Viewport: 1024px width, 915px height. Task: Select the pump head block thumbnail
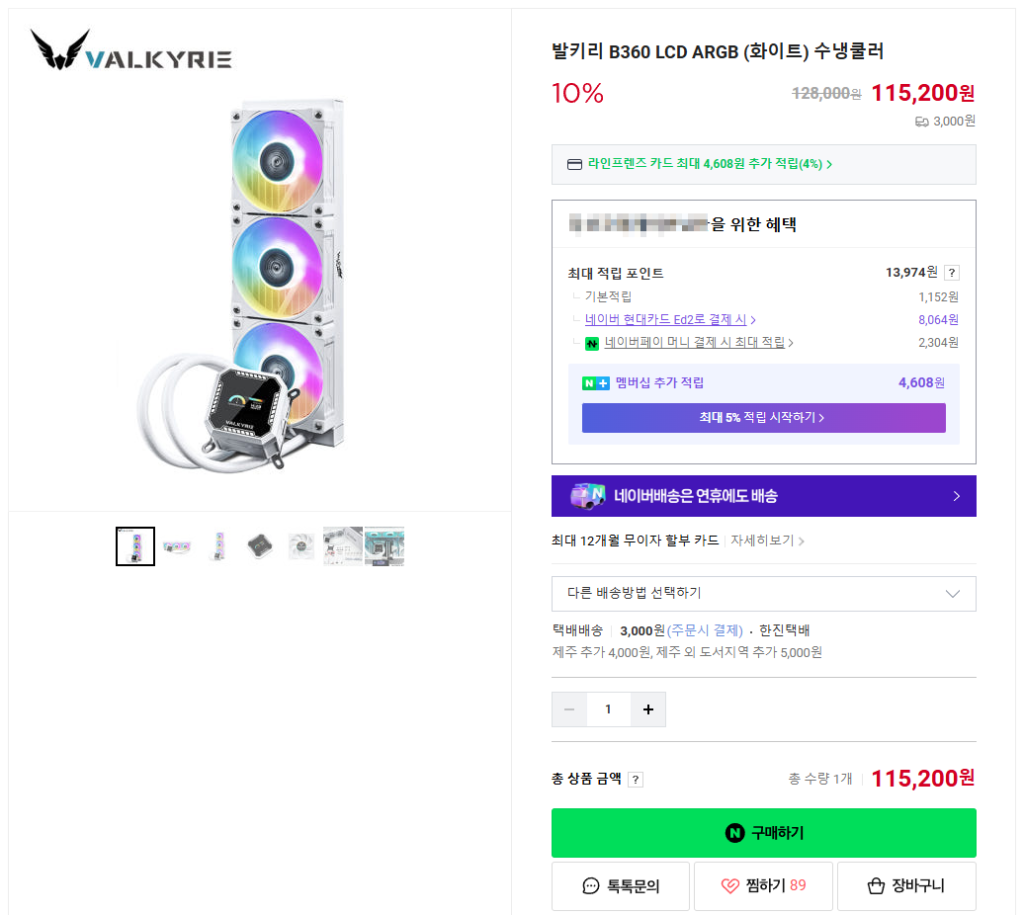260,546
